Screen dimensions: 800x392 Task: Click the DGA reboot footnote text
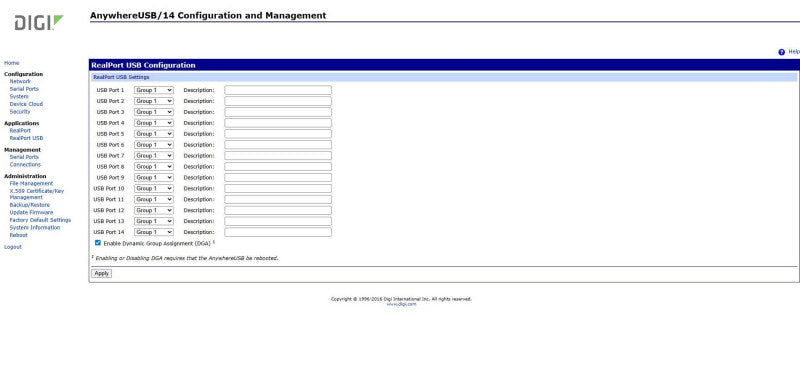(x=185, y=258)
